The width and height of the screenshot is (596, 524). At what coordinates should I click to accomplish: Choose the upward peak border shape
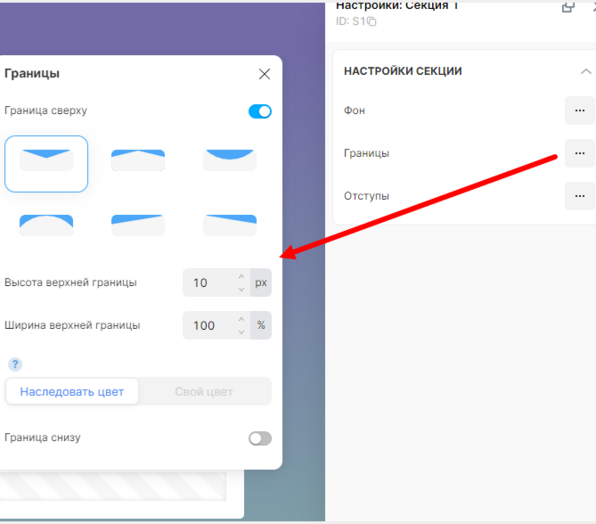[x=138, y=160]
